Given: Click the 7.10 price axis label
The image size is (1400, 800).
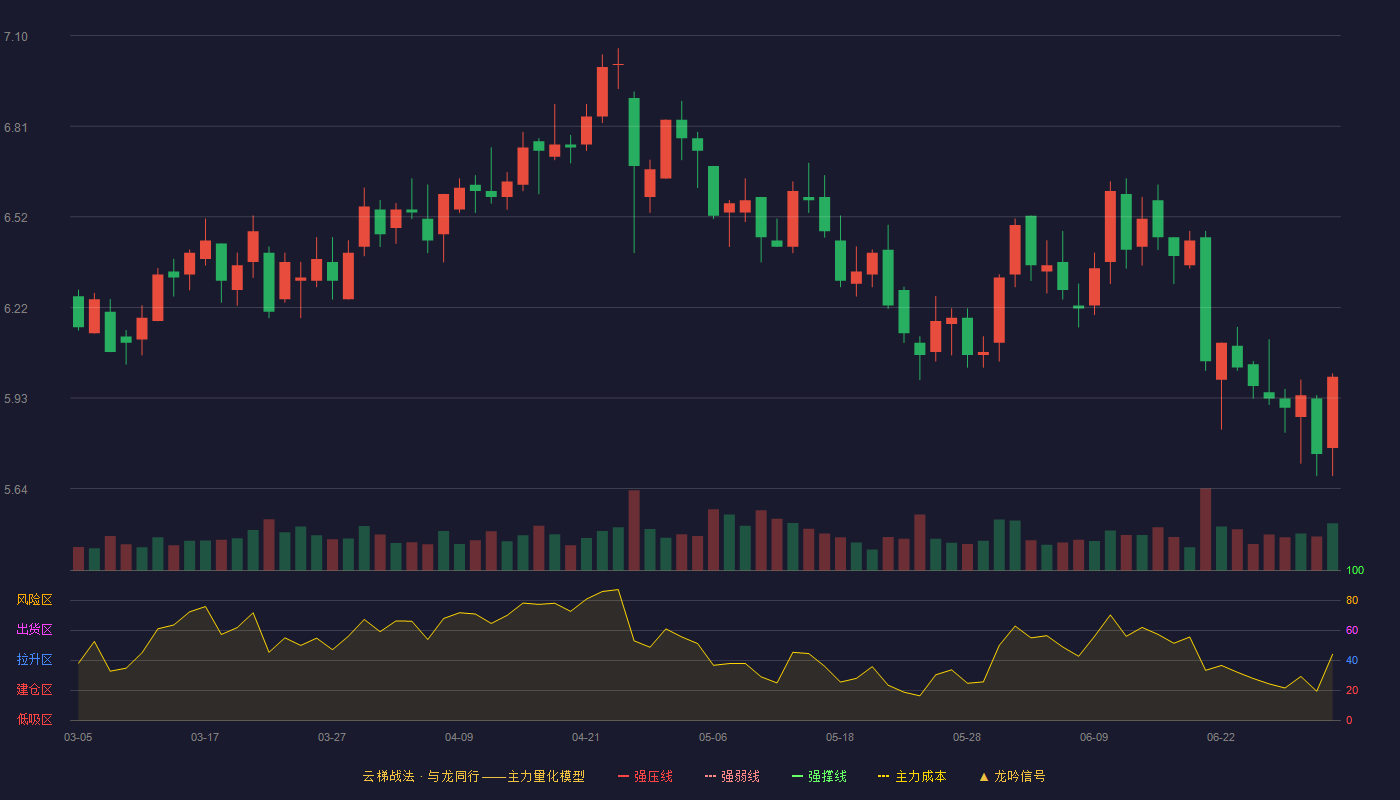Looking at the screenshot, I should [16, 37].
